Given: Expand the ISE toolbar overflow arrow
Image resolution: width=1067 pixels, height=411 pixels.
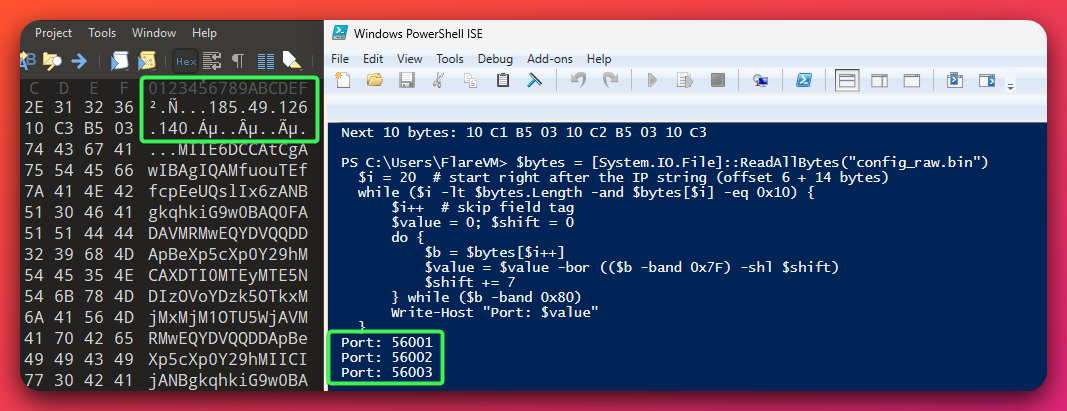Looking at the screenshot, I should (1011, 86).
